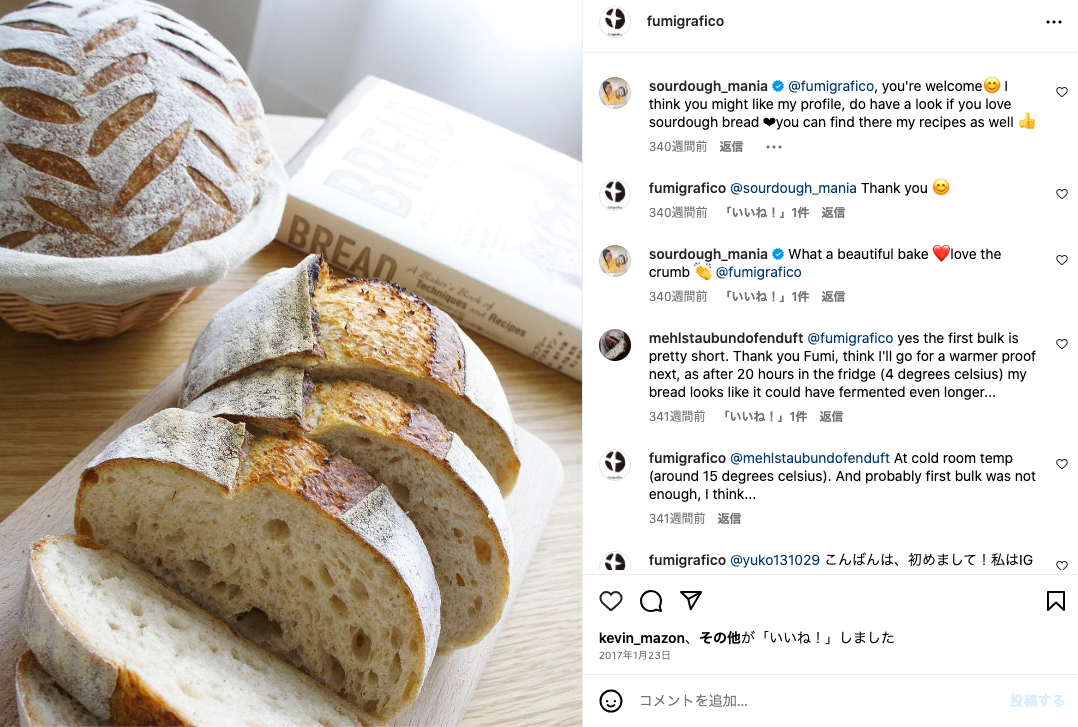Open comment options dots beside 340週間前 返信

tap(773, 147)
